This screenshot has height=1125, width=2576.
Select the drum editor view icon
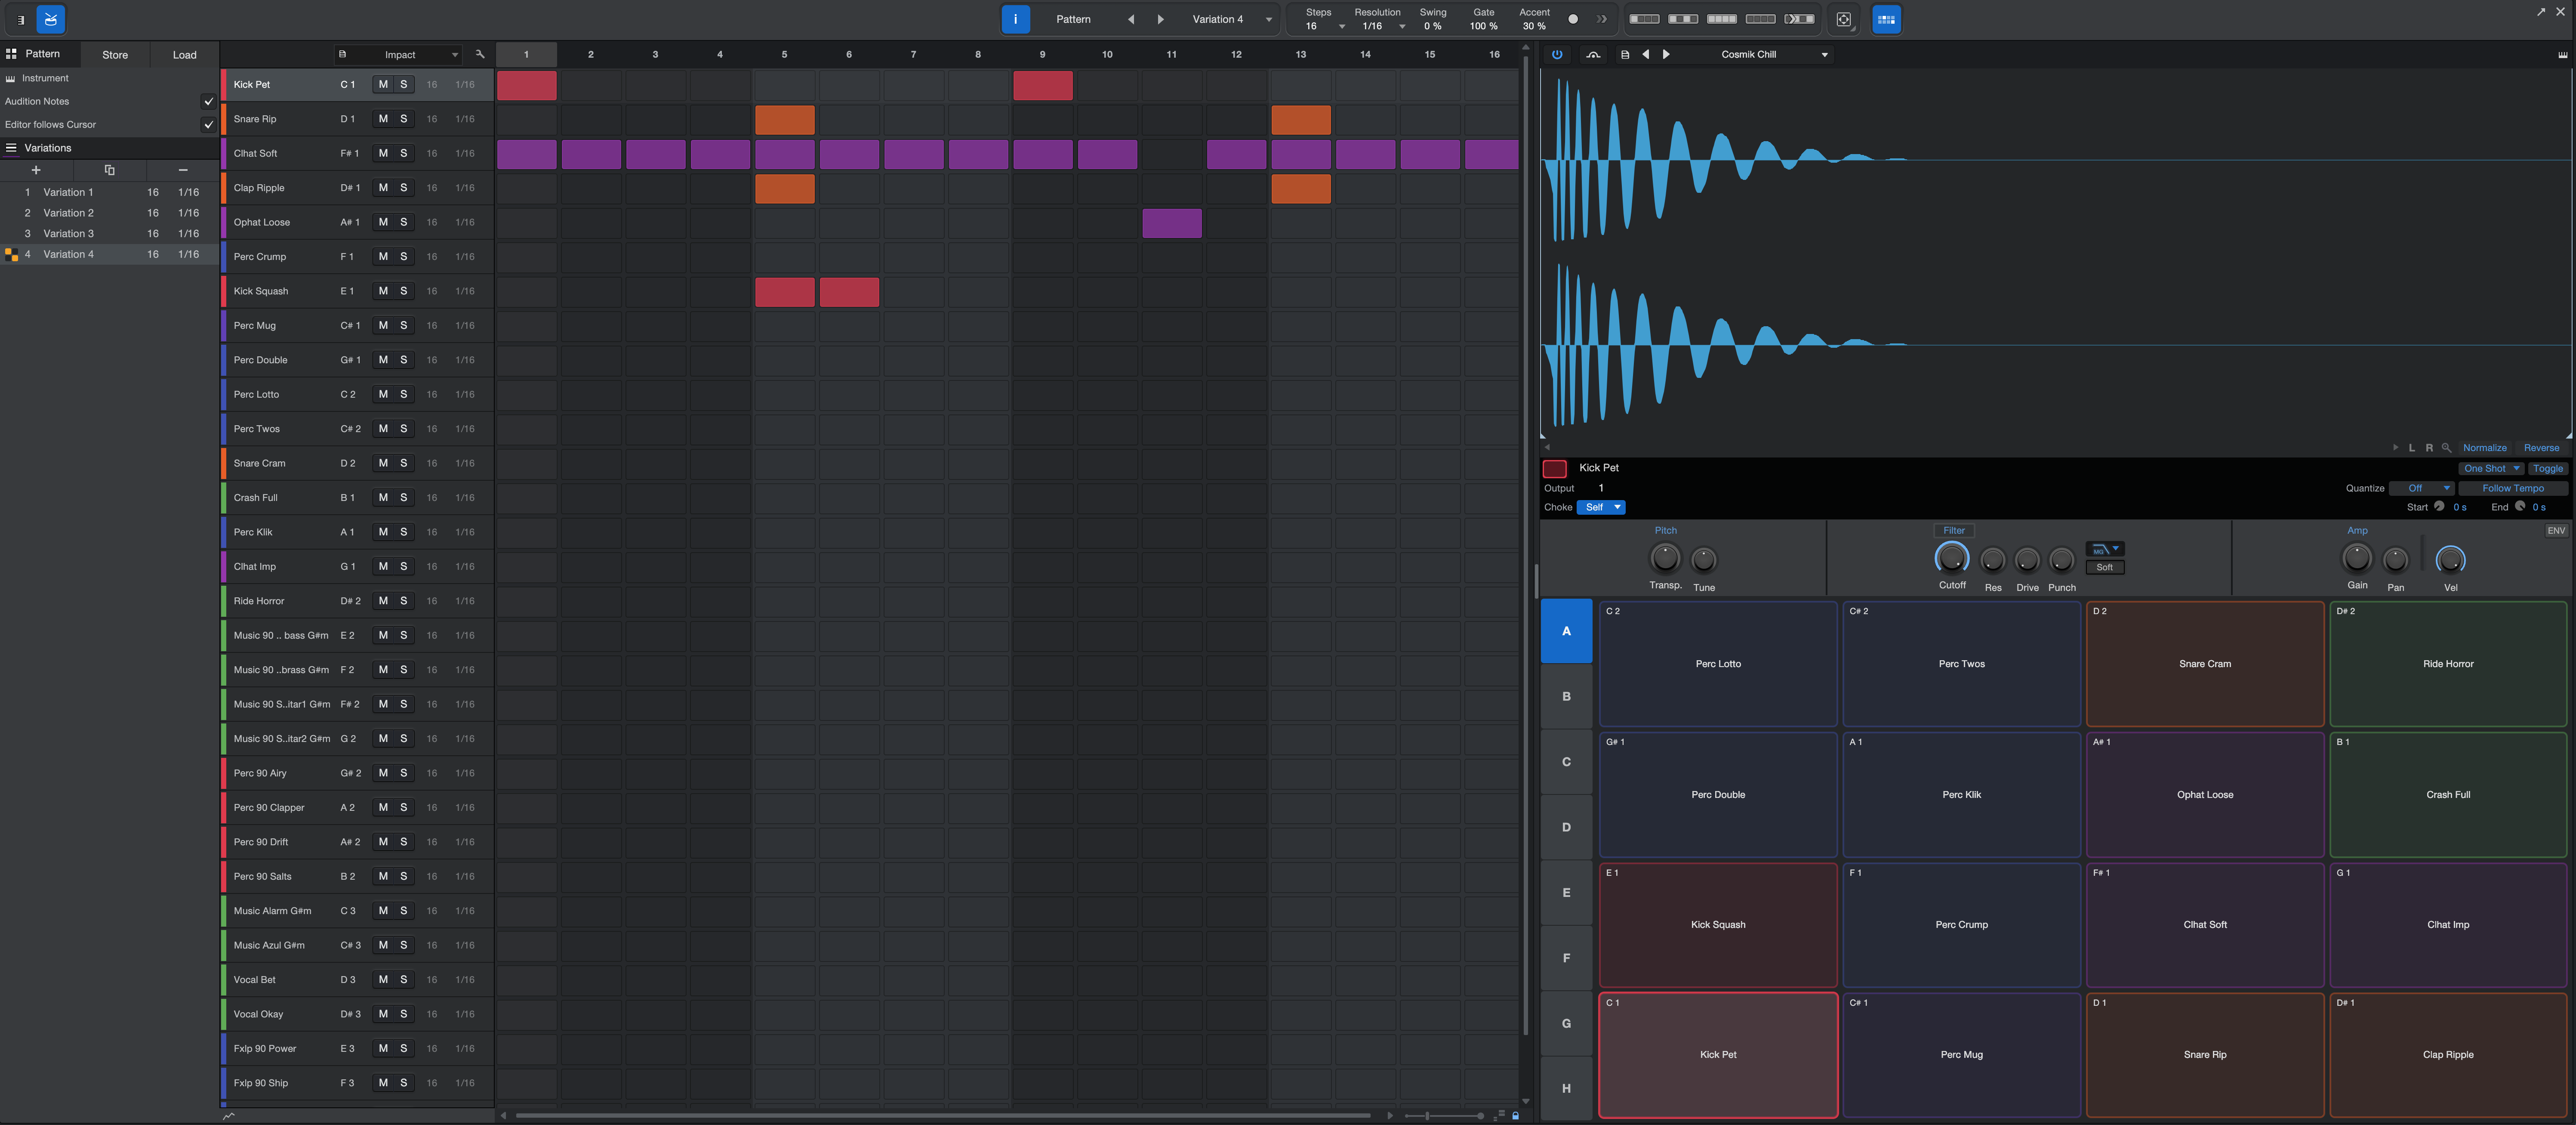[51, 19]
